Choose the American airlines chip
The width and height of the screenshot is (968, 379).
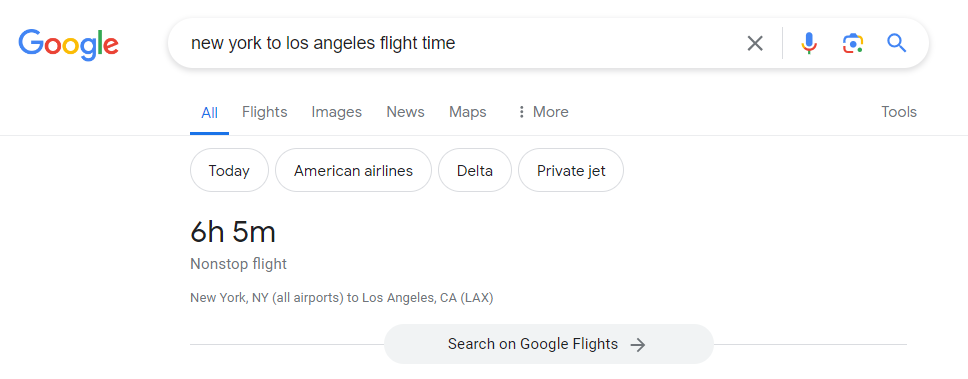[353, 170]
